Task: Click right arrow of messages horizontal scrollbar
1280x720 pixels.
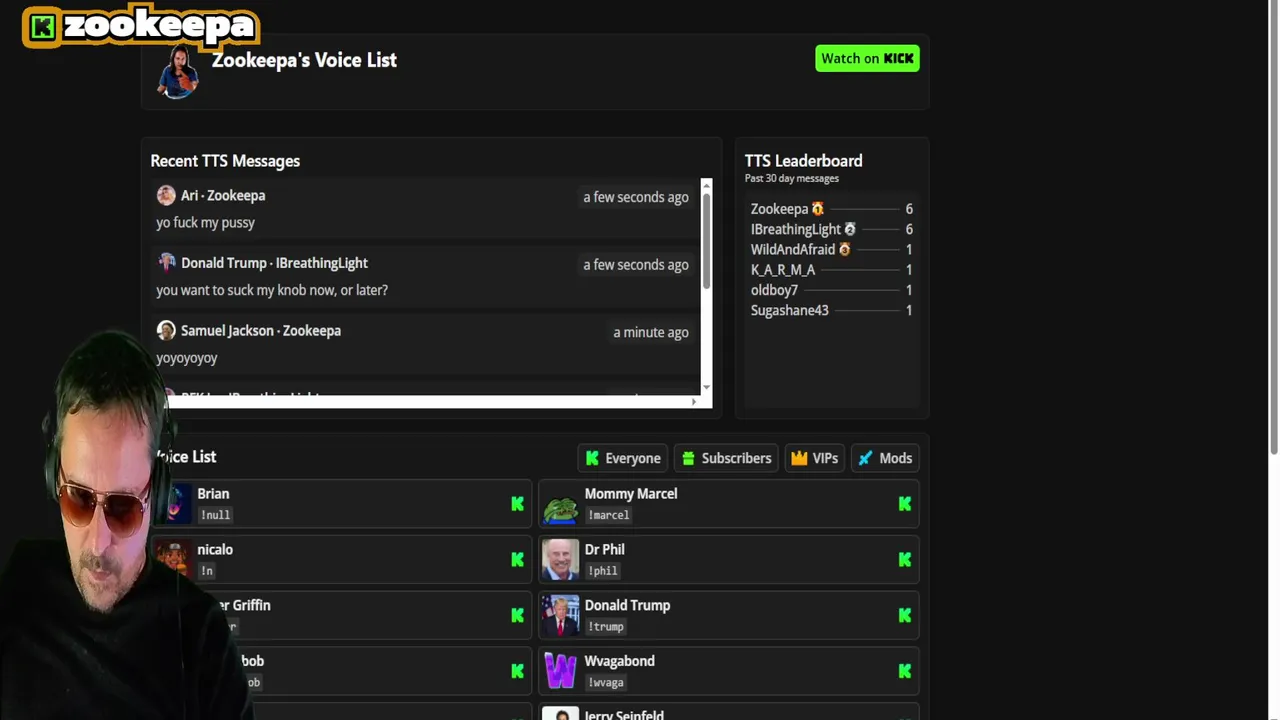Action: (694, 402)
